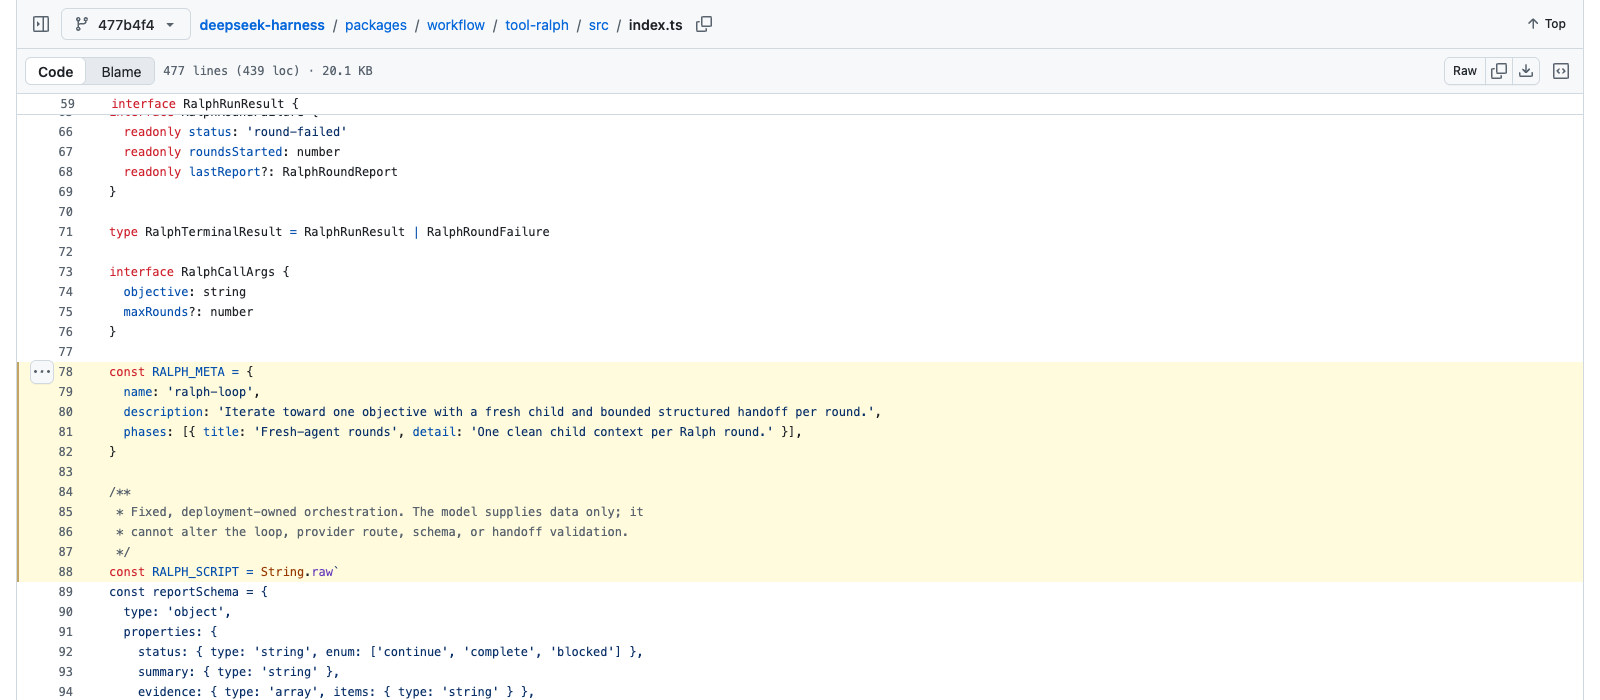Switch to the Blame tab
1600x700 pixels.
click(x=121, y=72)
